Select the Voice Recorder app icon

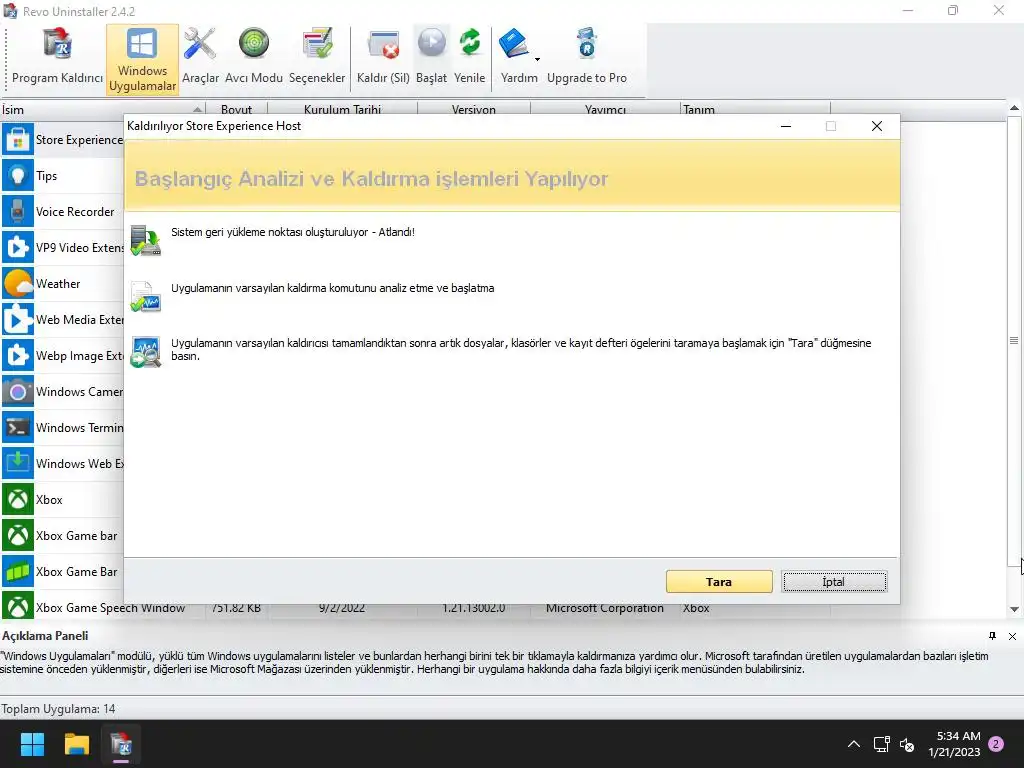tap(18, 212)
